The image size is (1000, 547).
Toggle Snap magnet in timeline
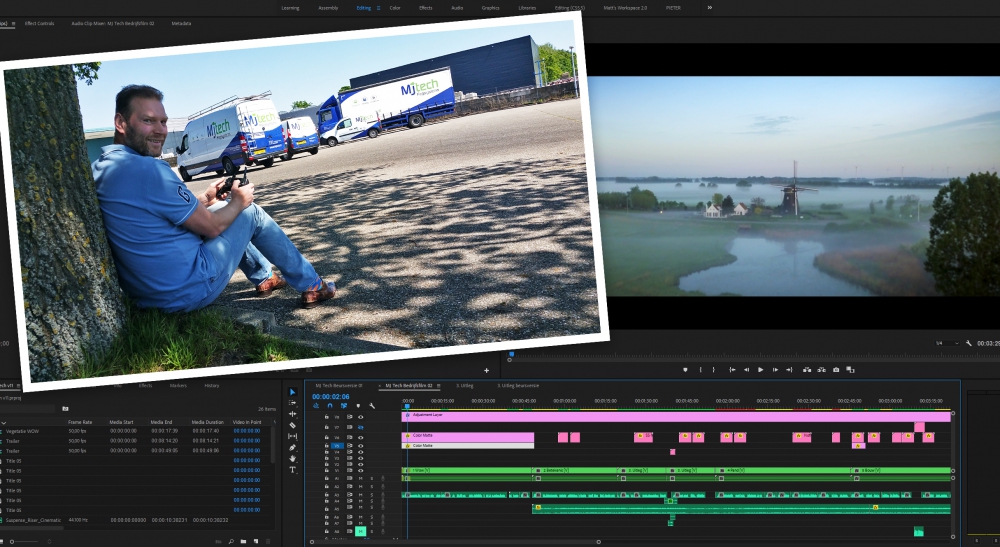pos(330,406)
